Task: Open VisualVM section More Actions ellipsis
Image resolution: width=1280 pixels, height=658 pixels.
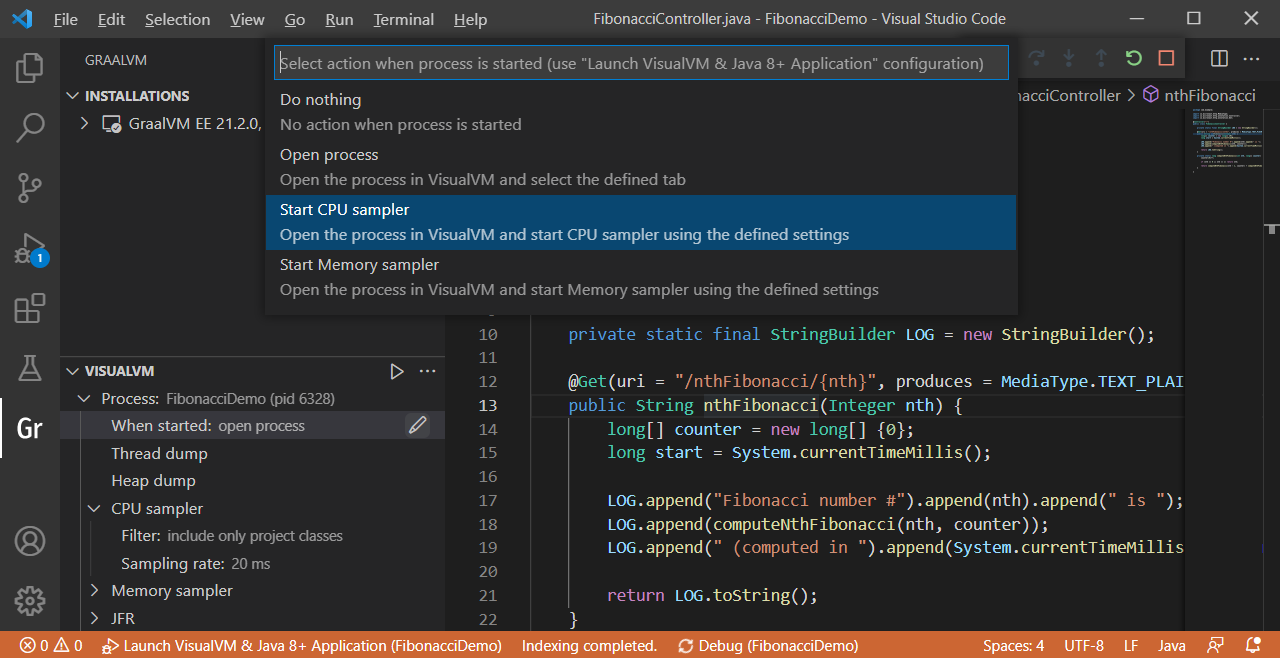Action: pos(428,371)
